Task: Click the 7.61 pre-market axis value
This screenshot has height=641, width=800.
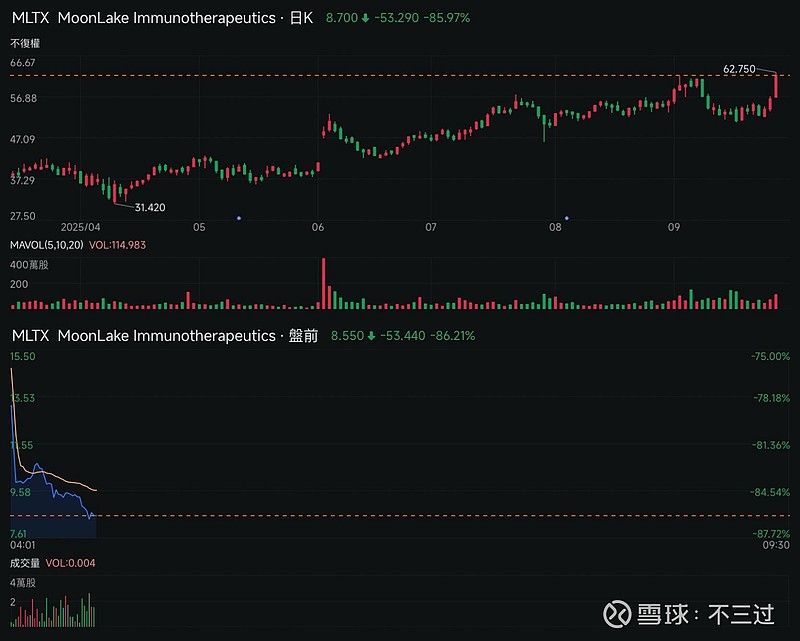Action: (x=18, y=534)
